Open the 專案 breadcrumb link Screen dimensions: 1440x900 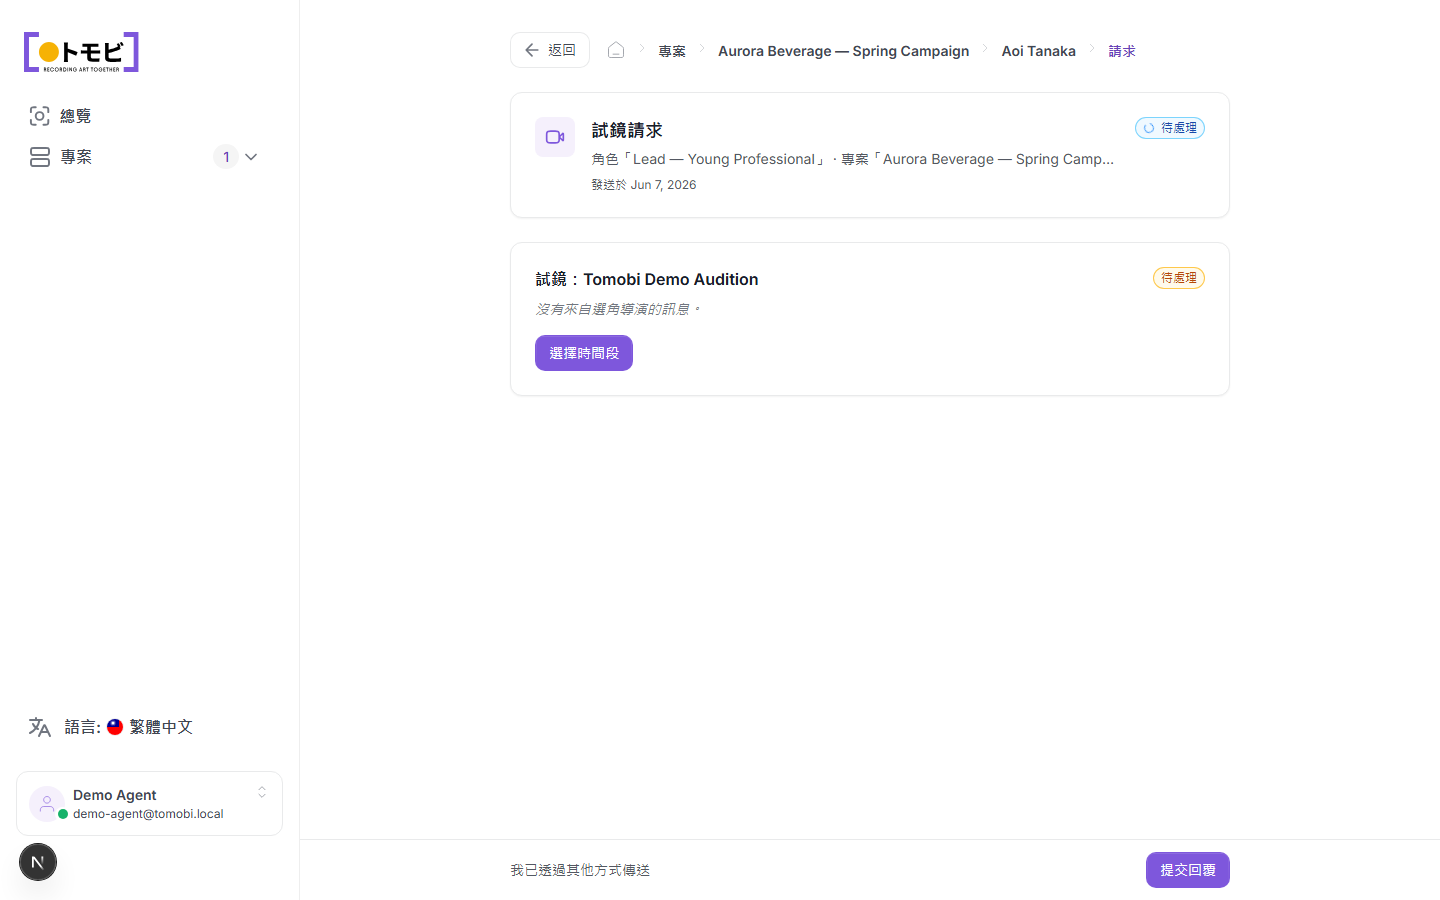pos(672,51)
